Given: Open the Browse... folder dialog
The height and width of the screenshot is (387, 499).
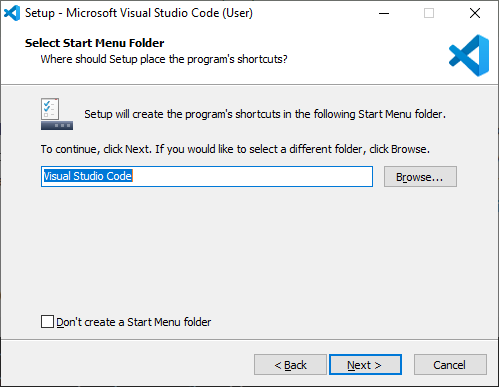Looking at the screenshot, I should [420, 177].
